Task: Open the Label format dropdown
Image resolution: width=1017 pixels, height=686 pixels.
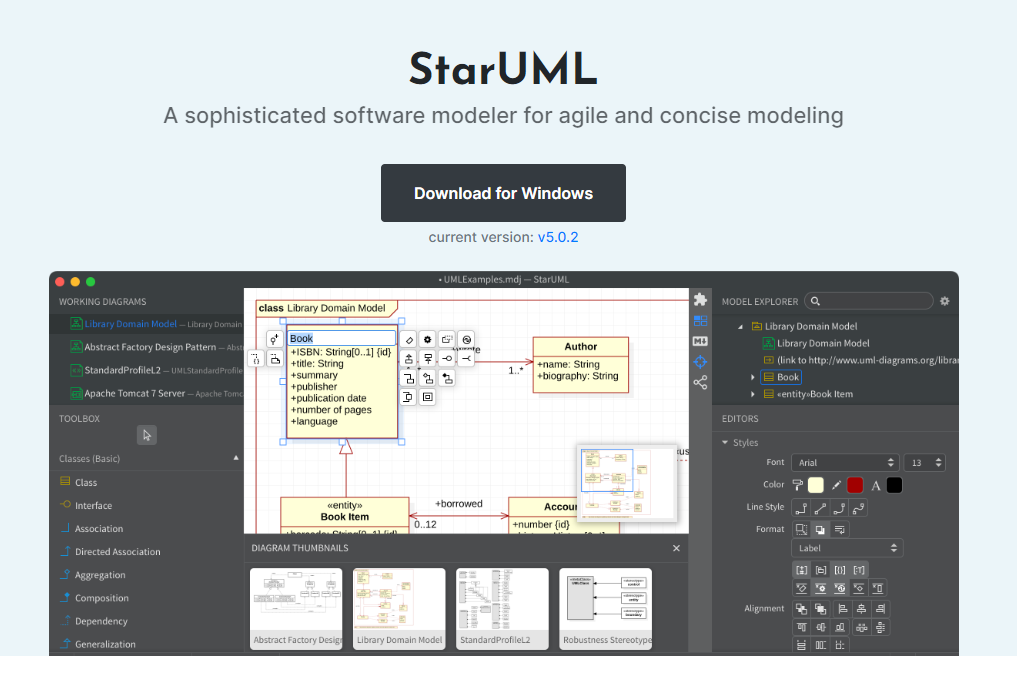Action: 847,548
